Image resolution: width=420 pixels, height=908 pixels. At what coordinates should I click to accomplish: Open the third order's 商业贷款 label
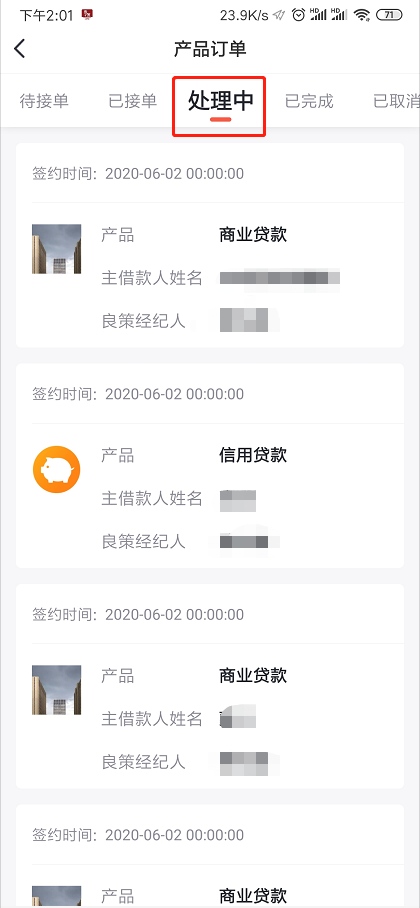[253, 675]
